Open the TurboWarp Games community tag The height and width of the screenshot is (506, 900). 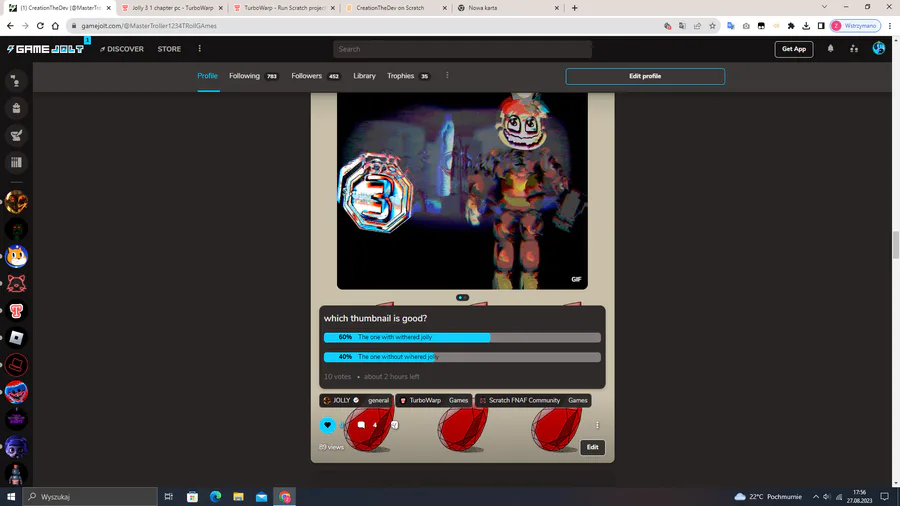(434, 400)
